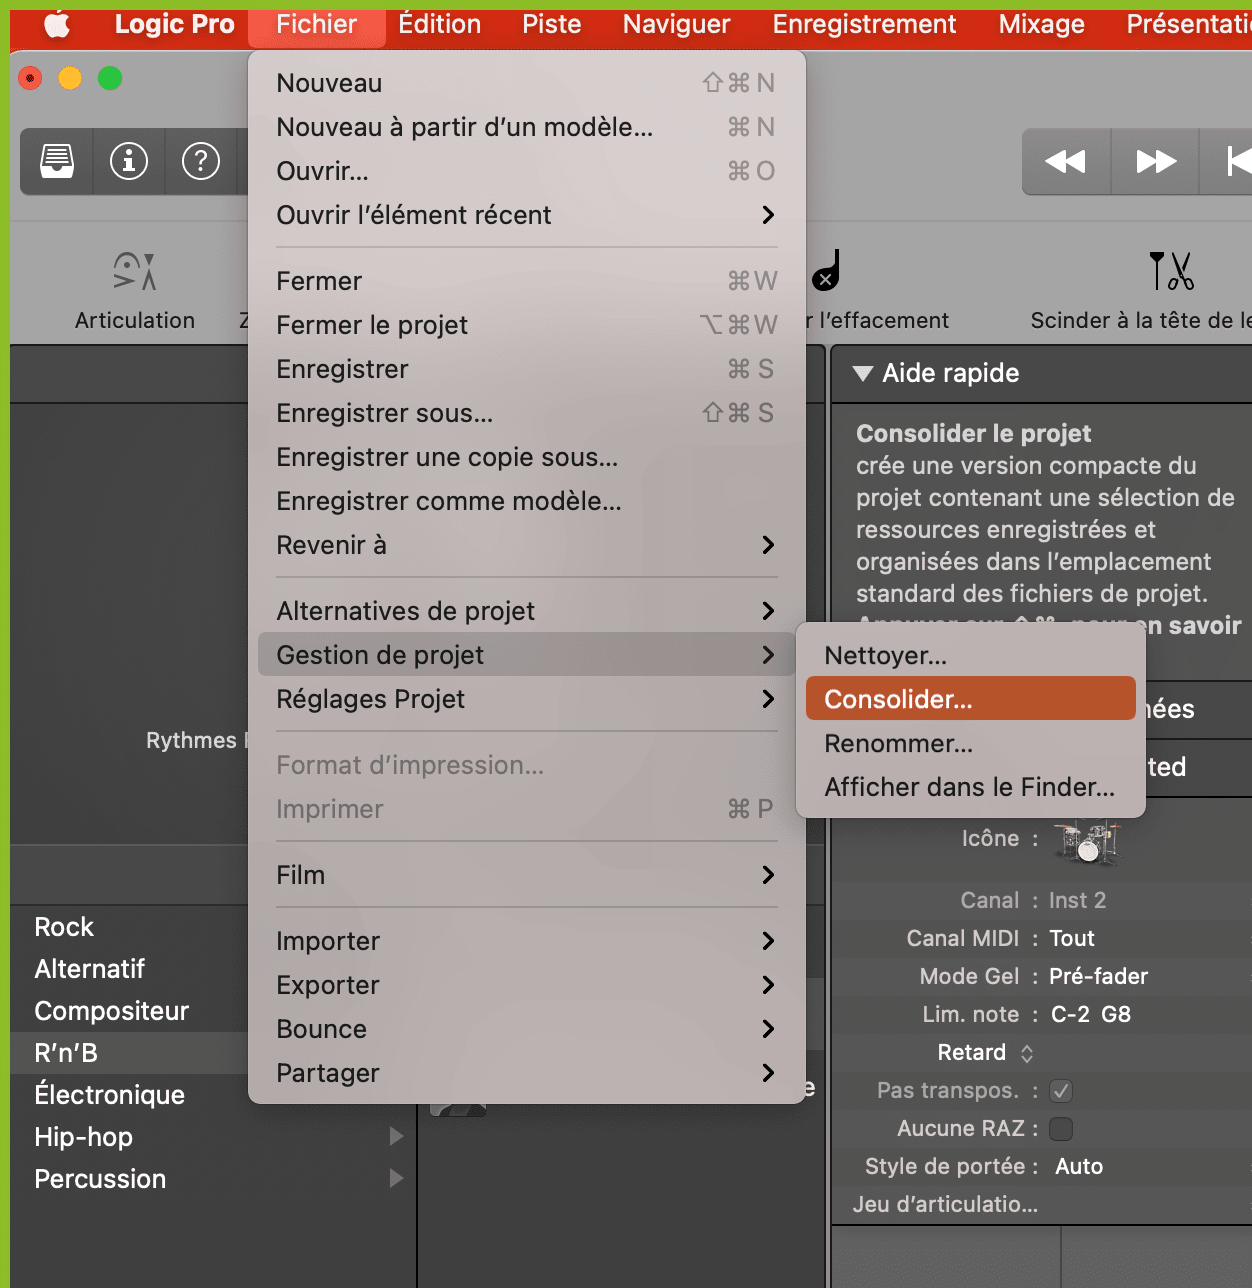Collapse the Aide rapide disclosure triangle

pos(862,373)
